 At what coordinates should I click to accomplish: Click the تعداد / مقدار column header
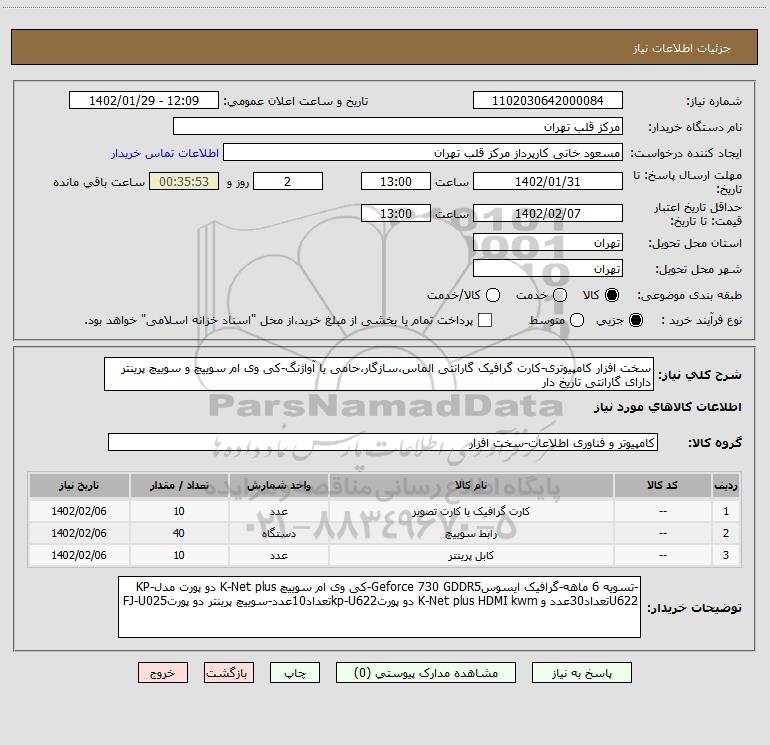(x=179, y=485)
